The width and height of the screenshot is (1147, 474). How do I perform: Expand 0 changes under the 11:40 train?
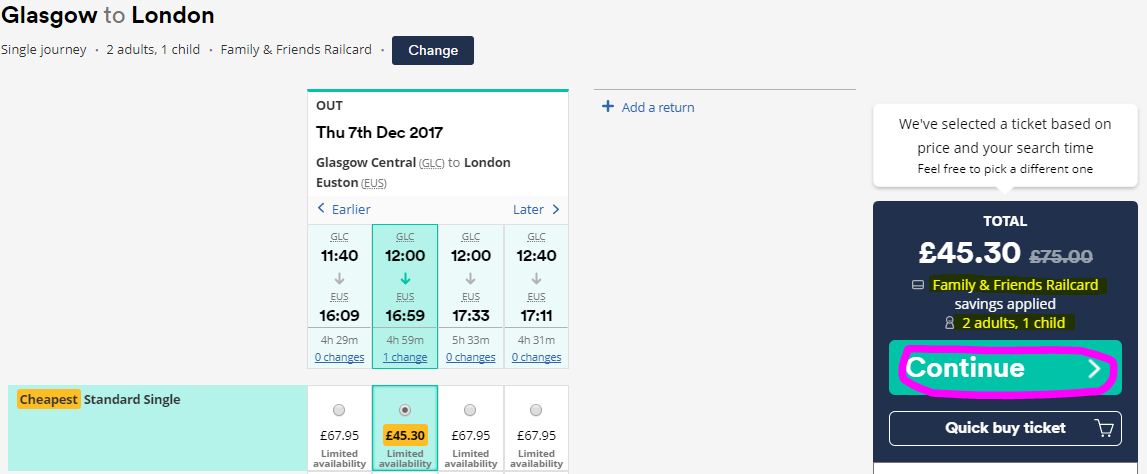339,357
